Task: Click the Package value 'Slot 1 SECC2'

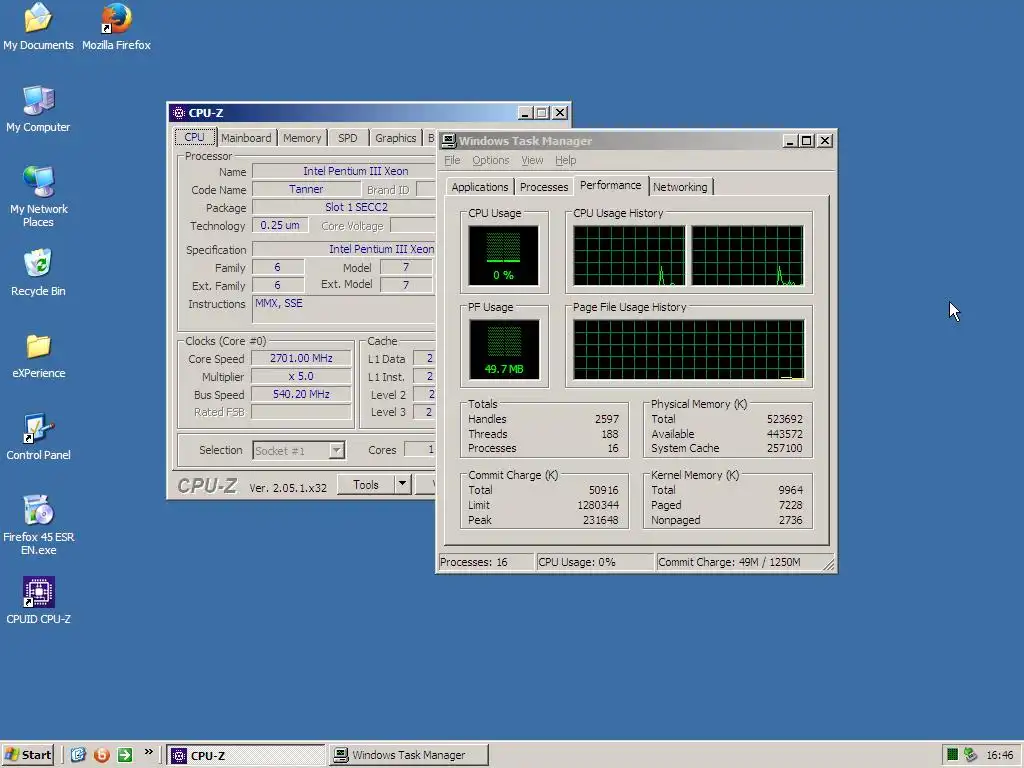Action: (344, 207)
